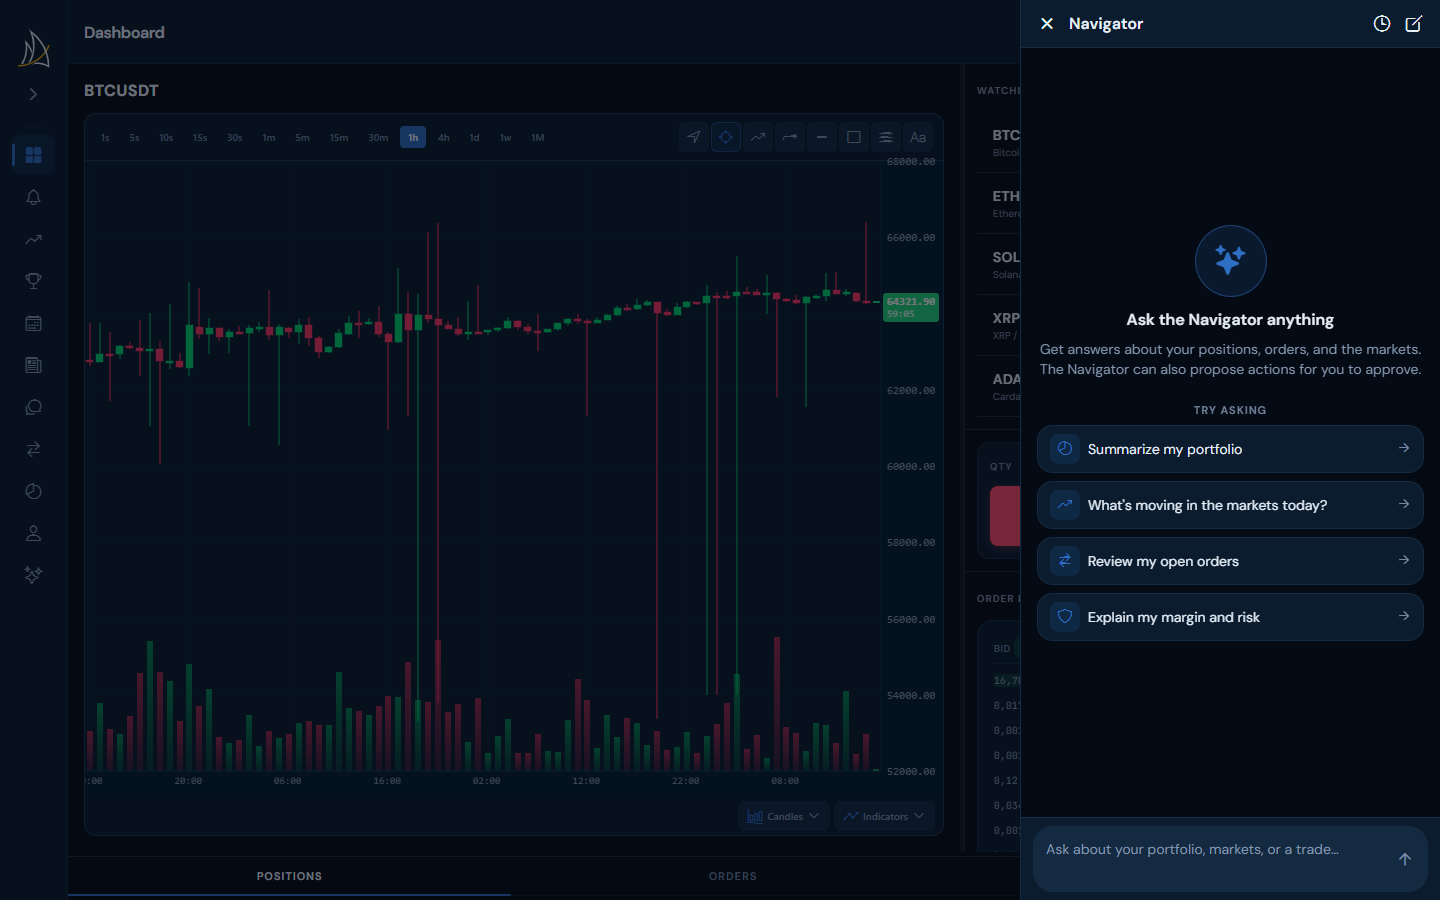1440x900 pixels.
Task: Open the Indicators dropdown
Action: point(884,816)
